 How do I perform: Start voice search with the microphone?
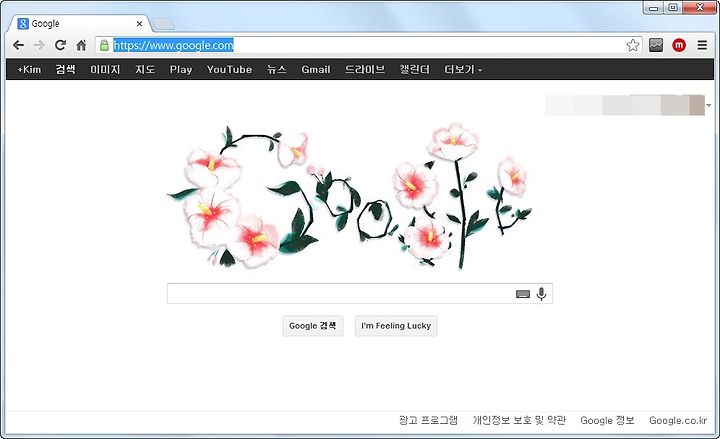point(541,293)
